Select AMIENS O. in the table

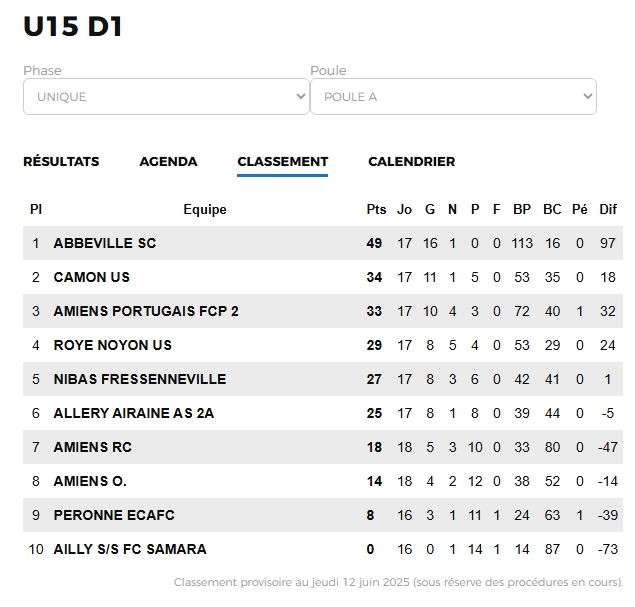point(90,481)
